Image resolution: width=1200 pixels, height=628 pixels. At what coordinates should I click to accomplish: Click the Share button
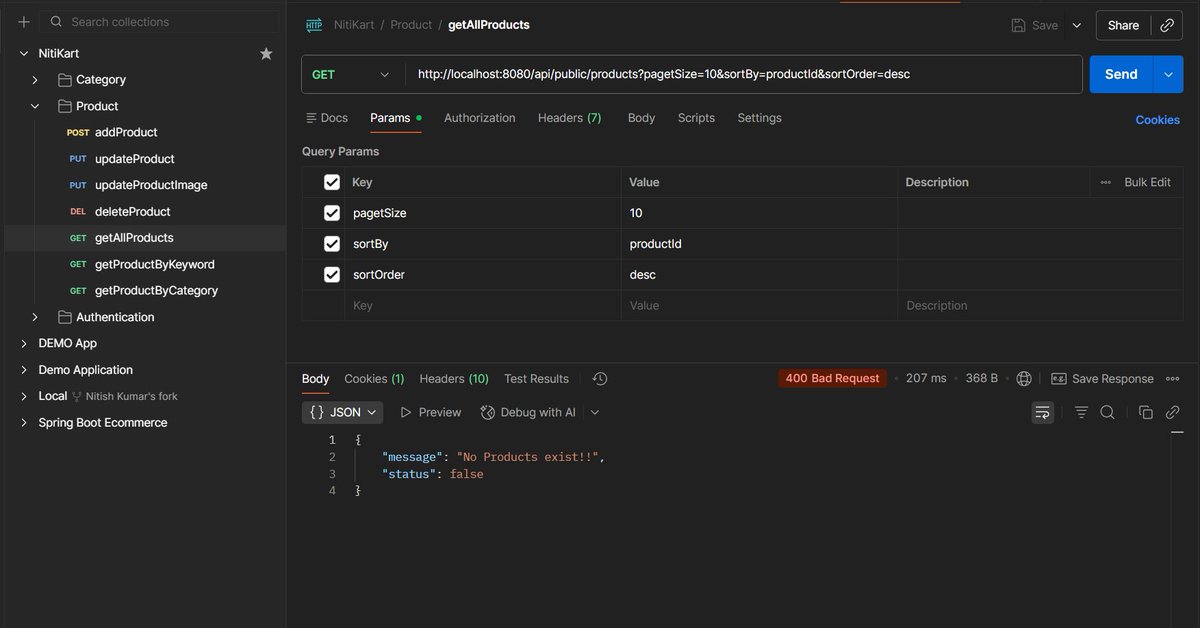(1124, 25)
